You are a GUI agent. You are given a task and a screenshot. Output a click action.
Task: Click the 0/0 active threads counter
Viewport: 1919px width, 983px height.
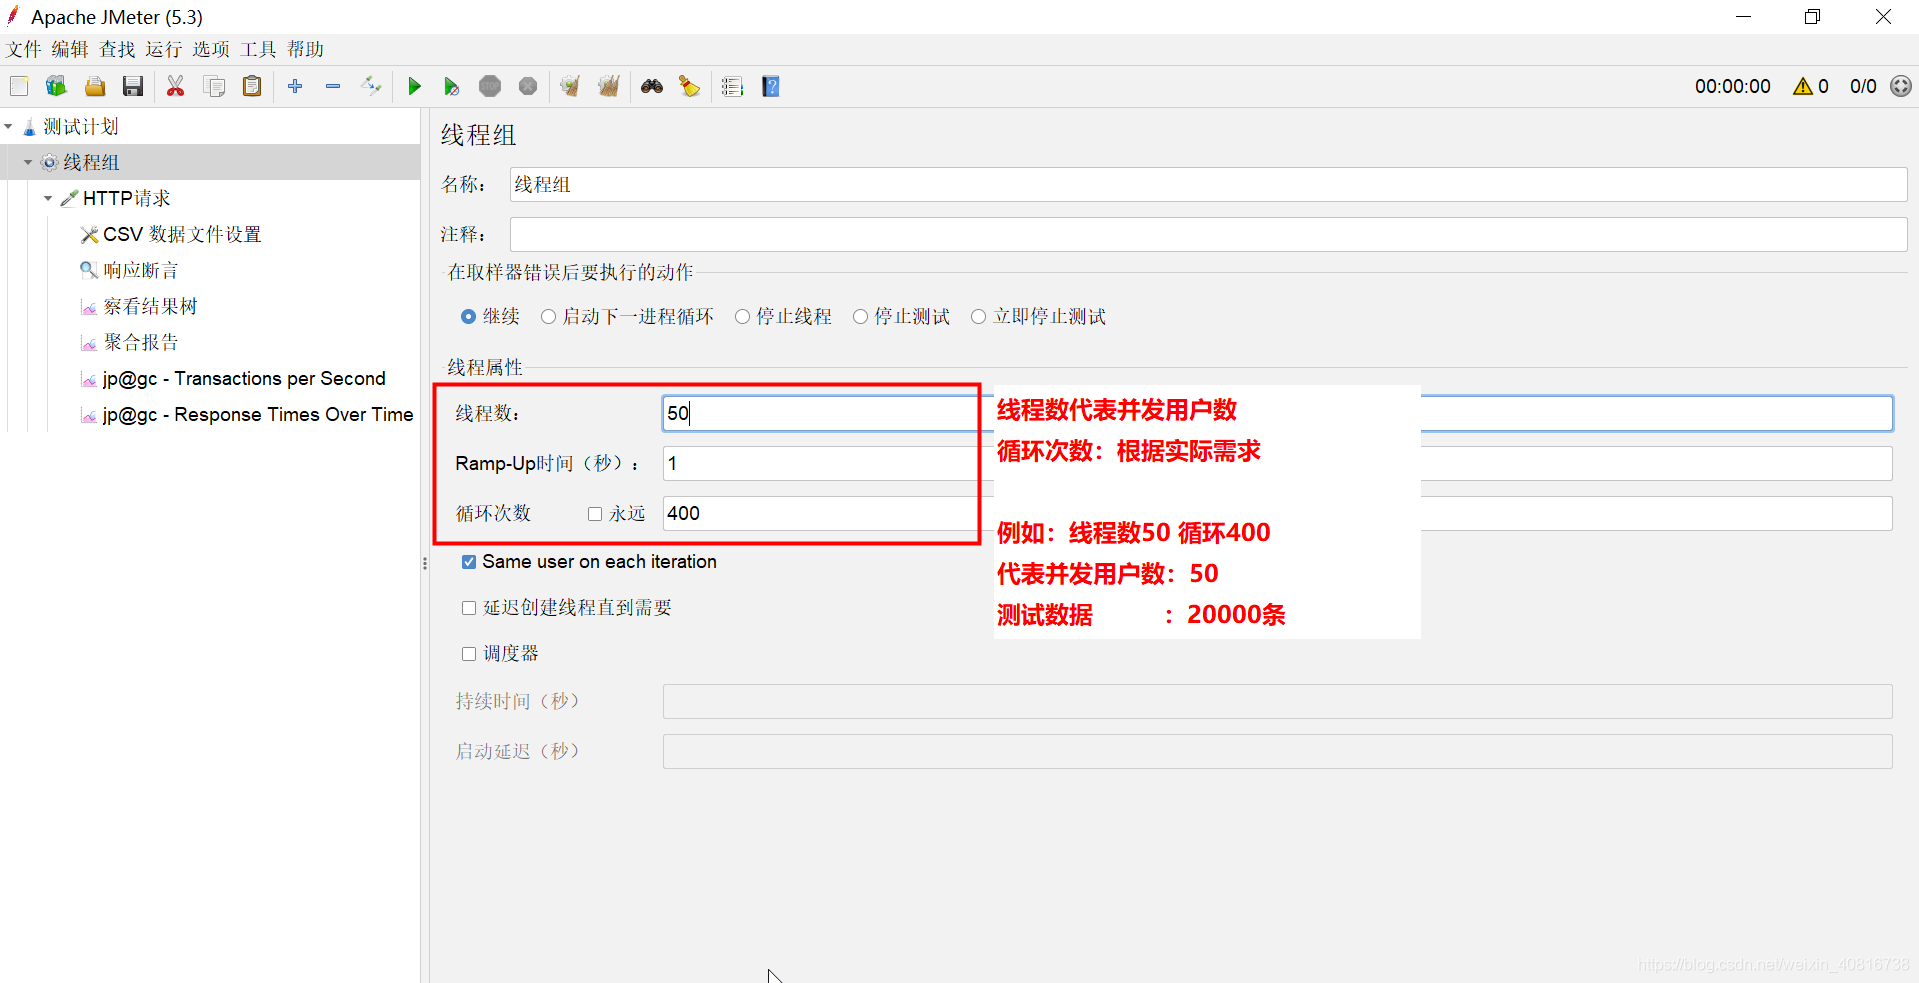tap(1863, 87)
